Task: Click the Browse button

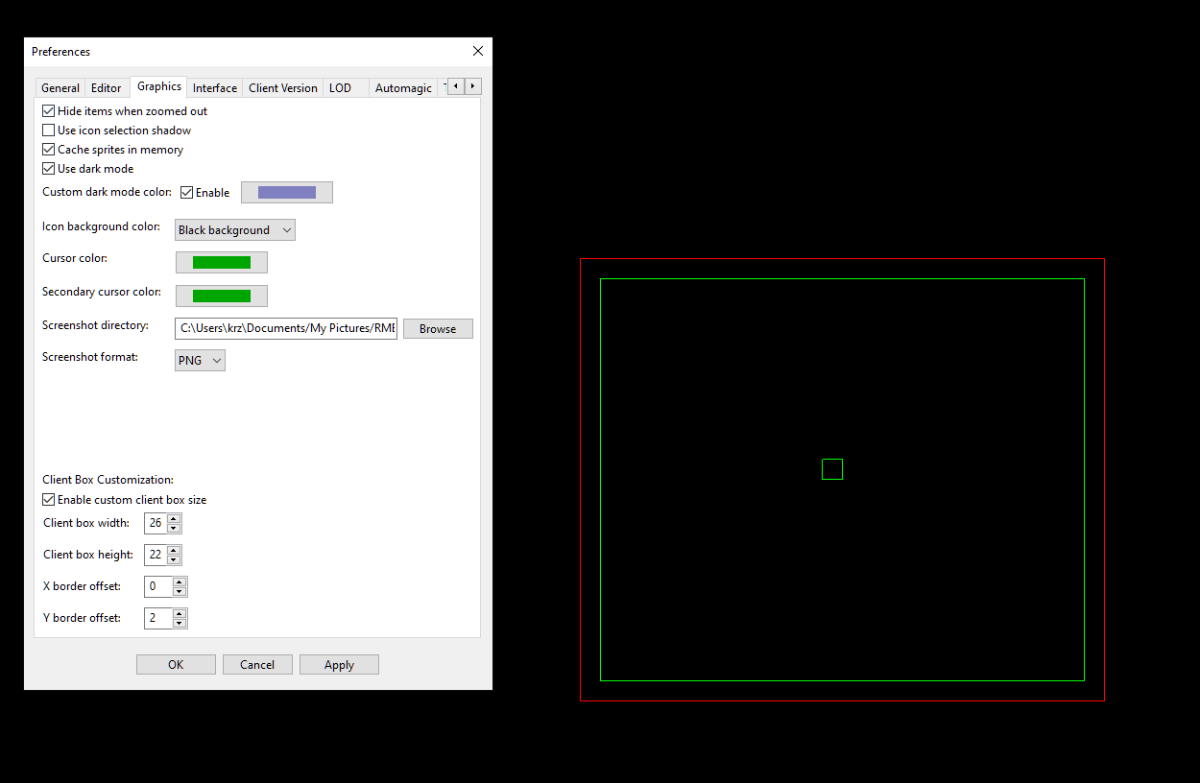Action: click(x=437, y=329)
